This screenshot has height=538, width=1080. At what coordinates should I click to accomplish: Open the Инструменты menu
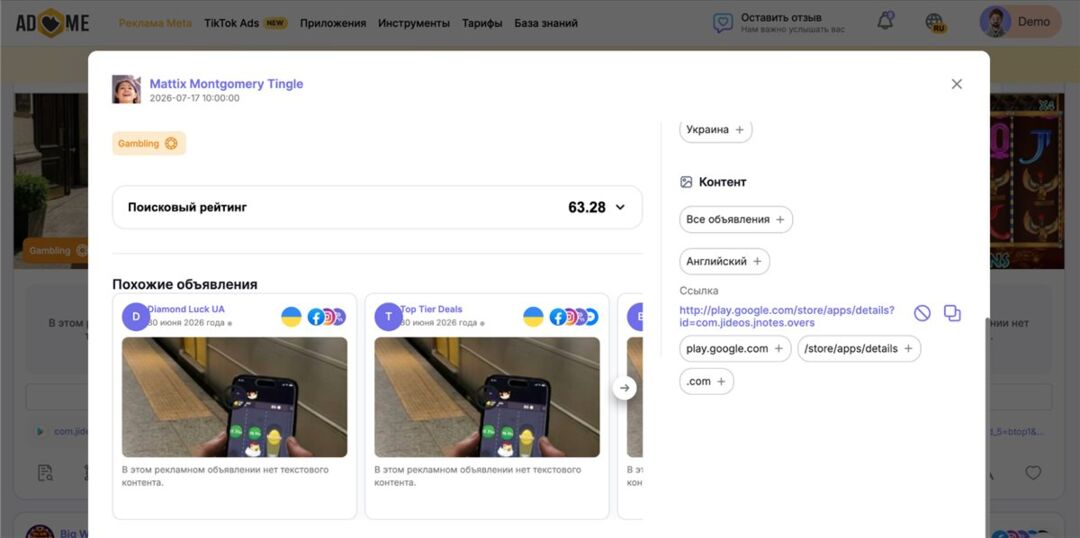[414, 23]
